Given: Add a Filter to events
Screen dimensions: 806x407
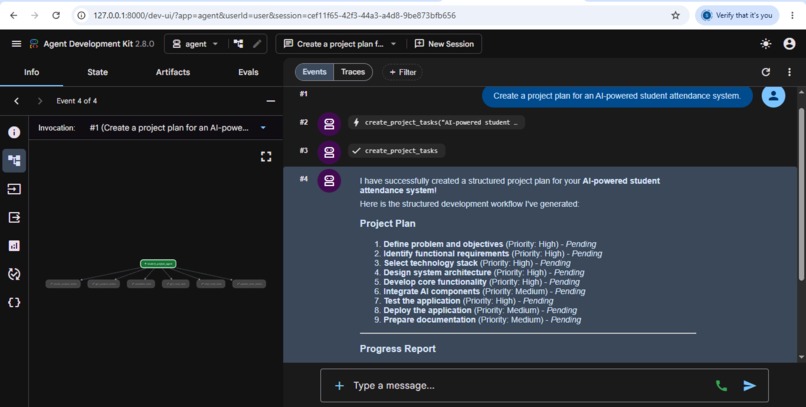Looking at the screenshot, I should (x=402, y=72).
